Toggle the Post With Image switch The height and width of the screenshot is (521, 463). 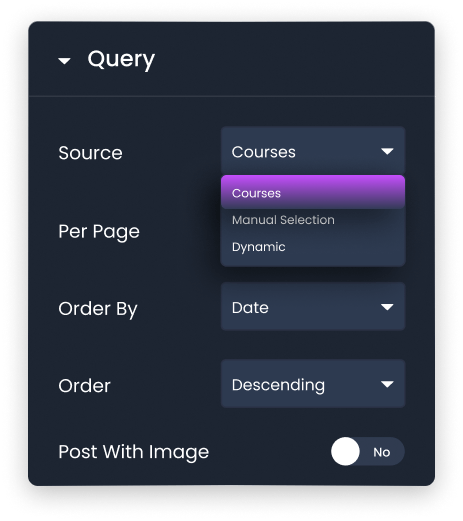point(368,451)
